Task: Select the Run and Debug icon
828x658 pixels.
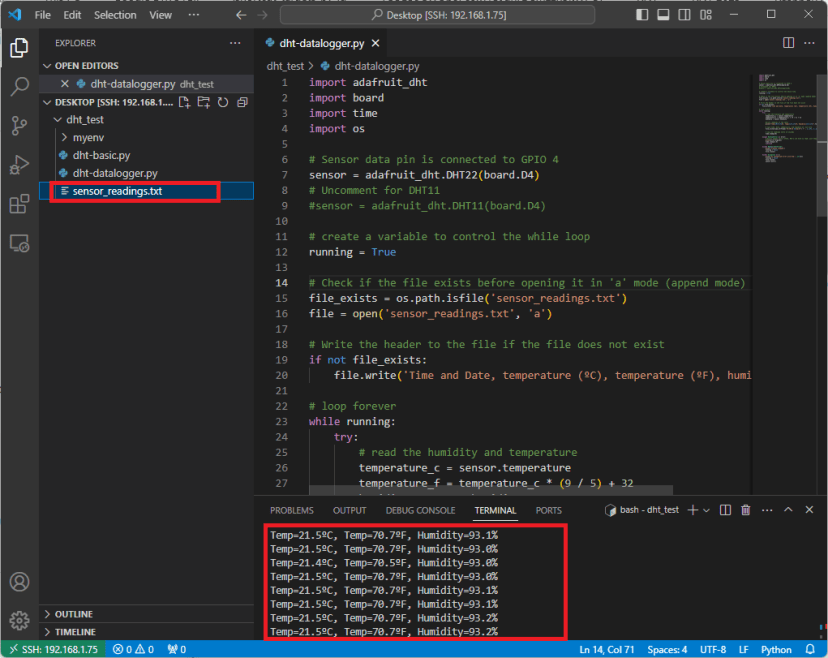Action: click(x=20, y=166)
